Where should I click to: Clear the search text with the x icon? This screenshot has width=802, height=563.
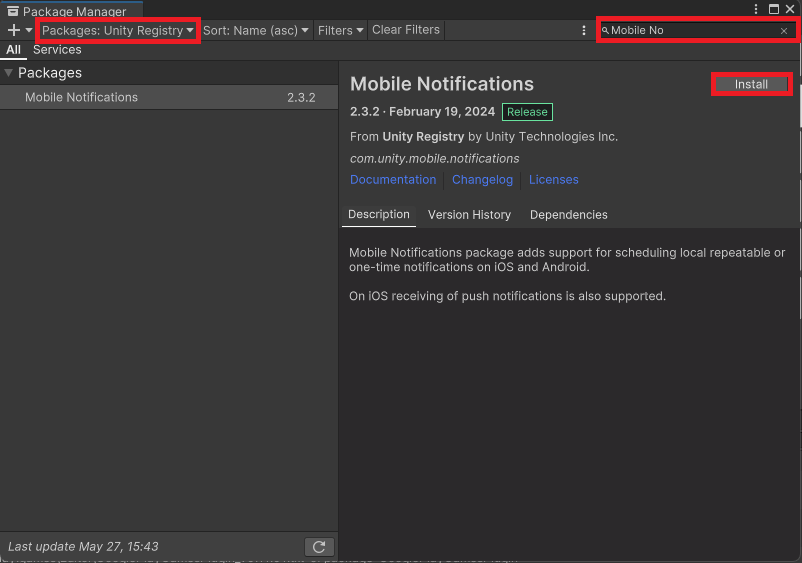click(x=784, y=31)
